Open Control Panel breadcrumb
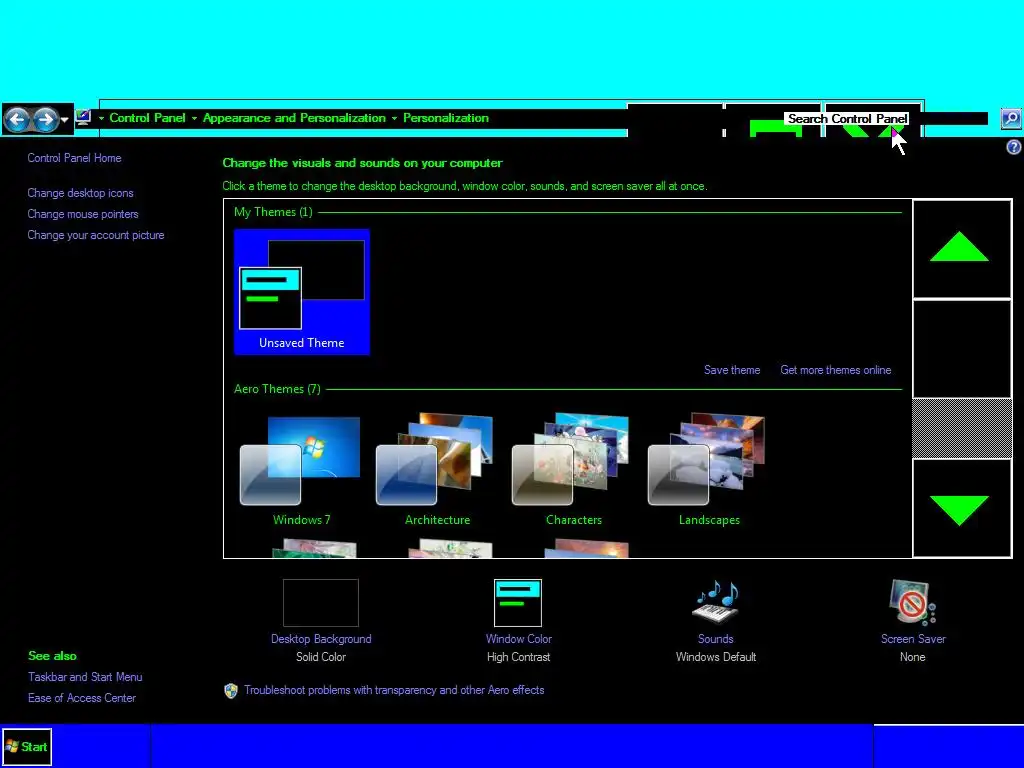1024x768 pixels. click(x=148, y=118)
